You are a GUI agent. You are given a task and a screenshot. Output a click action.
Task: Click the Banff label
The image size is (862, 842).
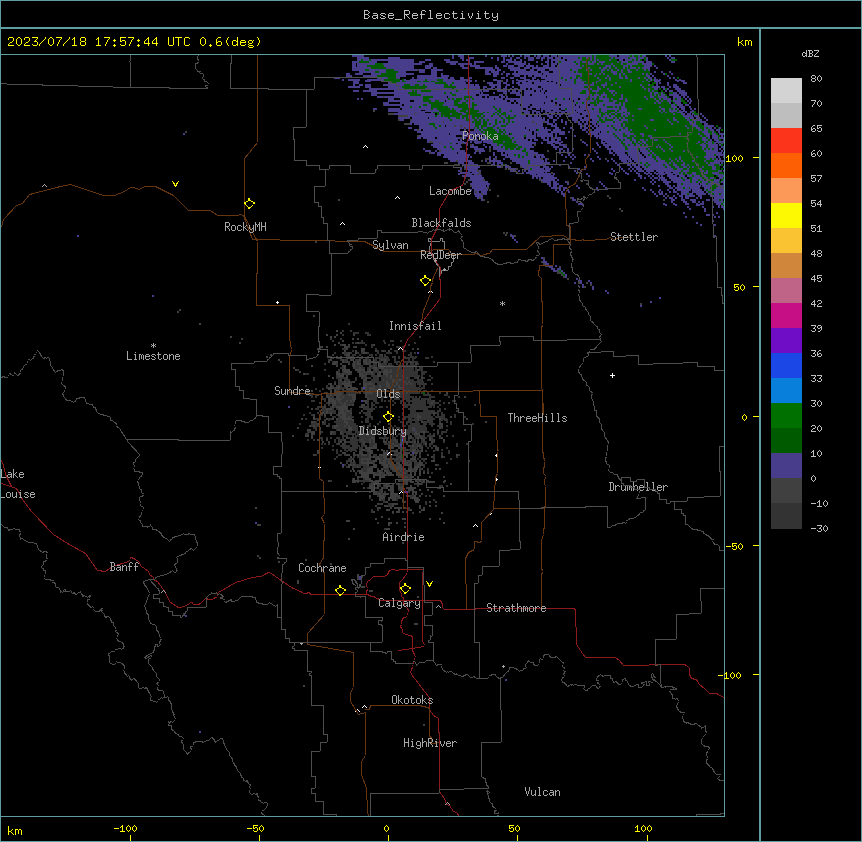124,567
